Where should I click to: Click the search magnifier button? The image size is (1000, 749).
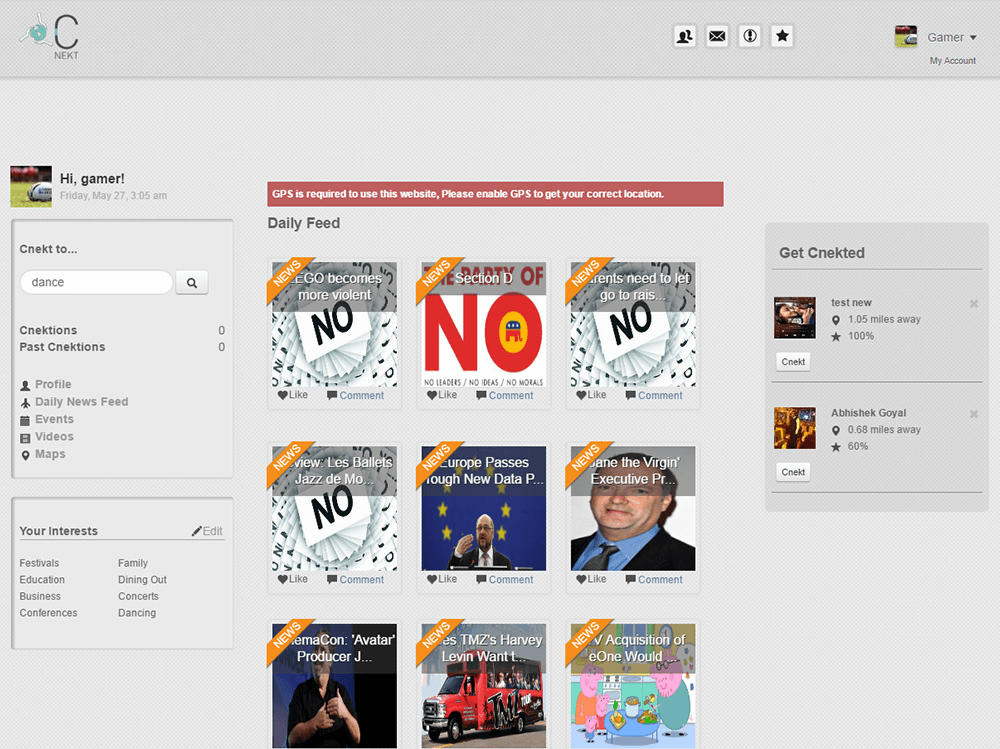[191, 283]
